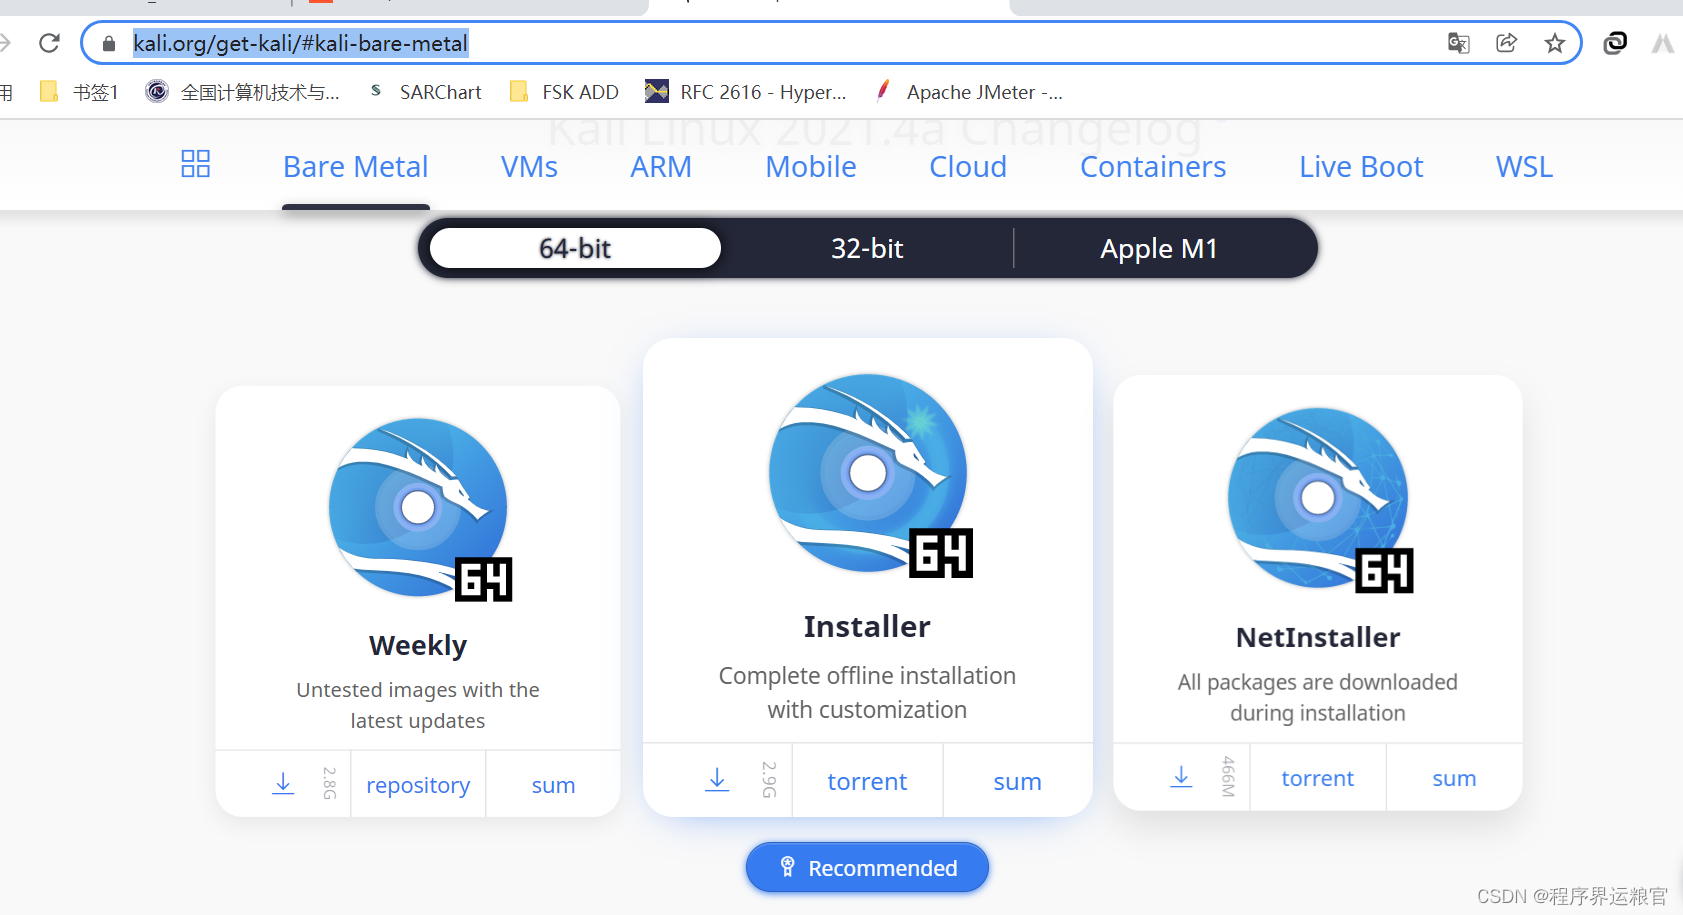The image size is (1683, 915).
Task: Click the swirl extension icon beside address bar
Action: click(1615, 43)
